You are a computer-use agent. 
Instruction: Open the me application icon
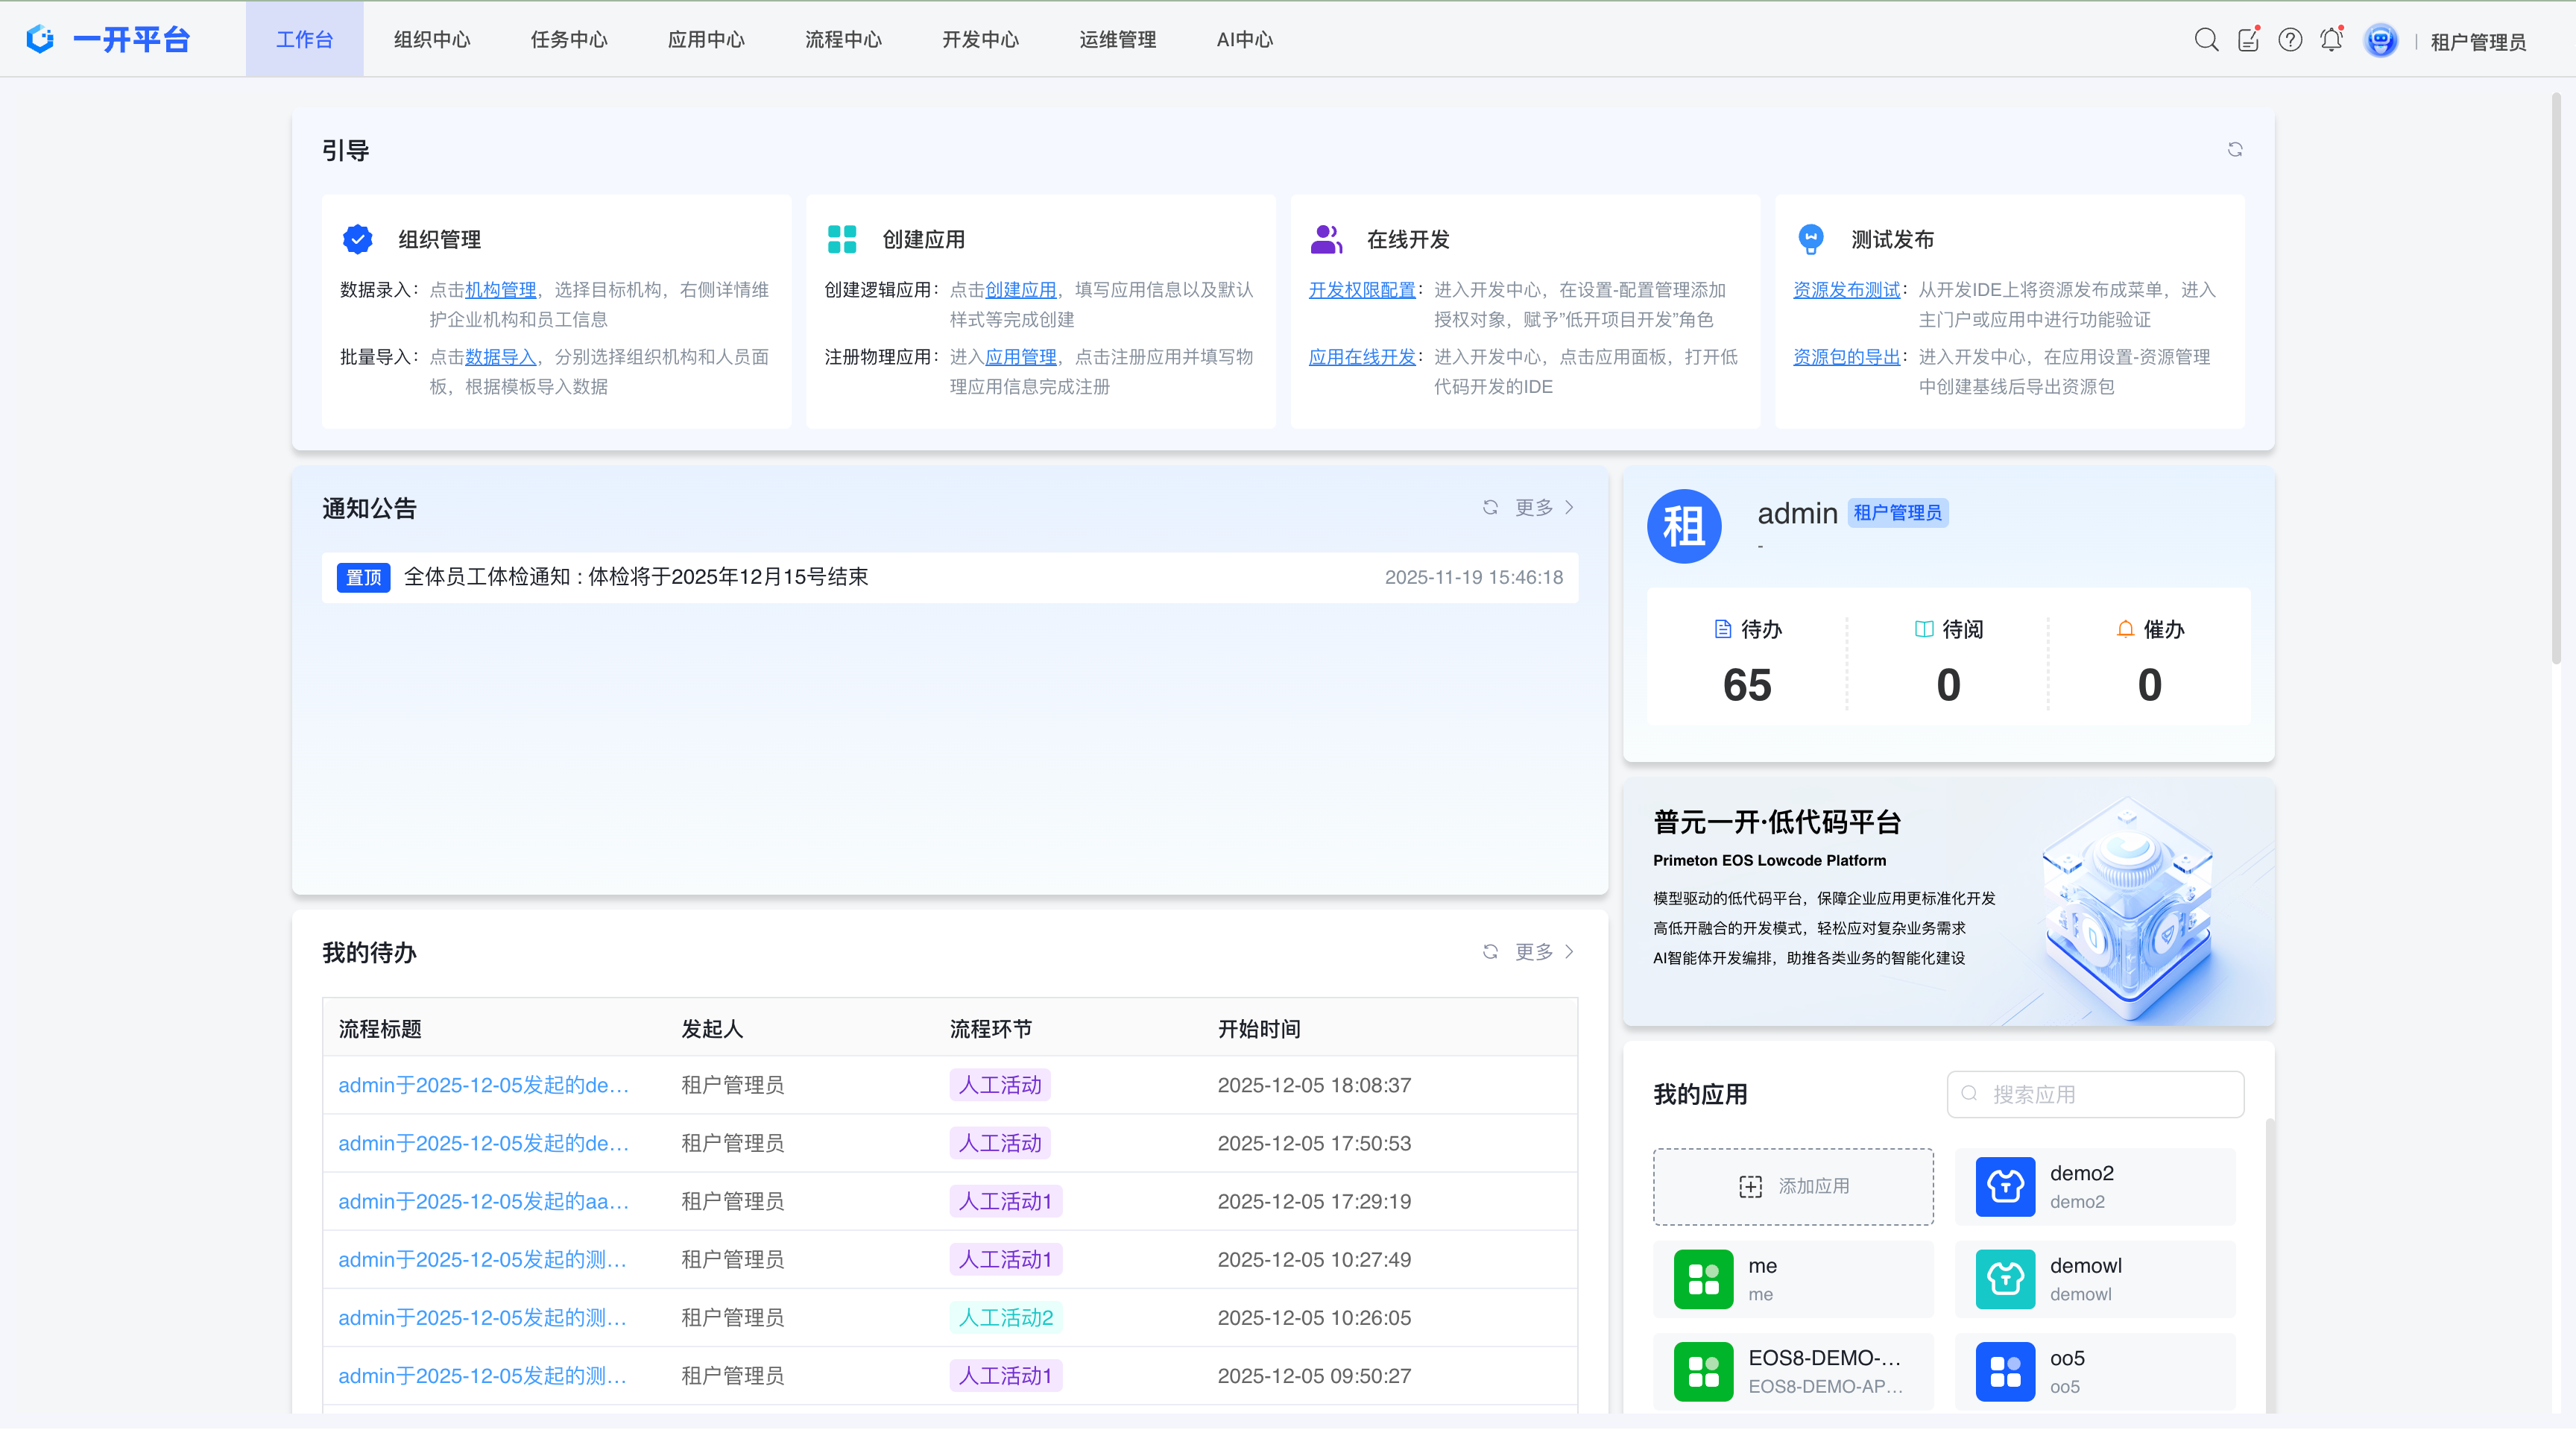[1703, 1279]
